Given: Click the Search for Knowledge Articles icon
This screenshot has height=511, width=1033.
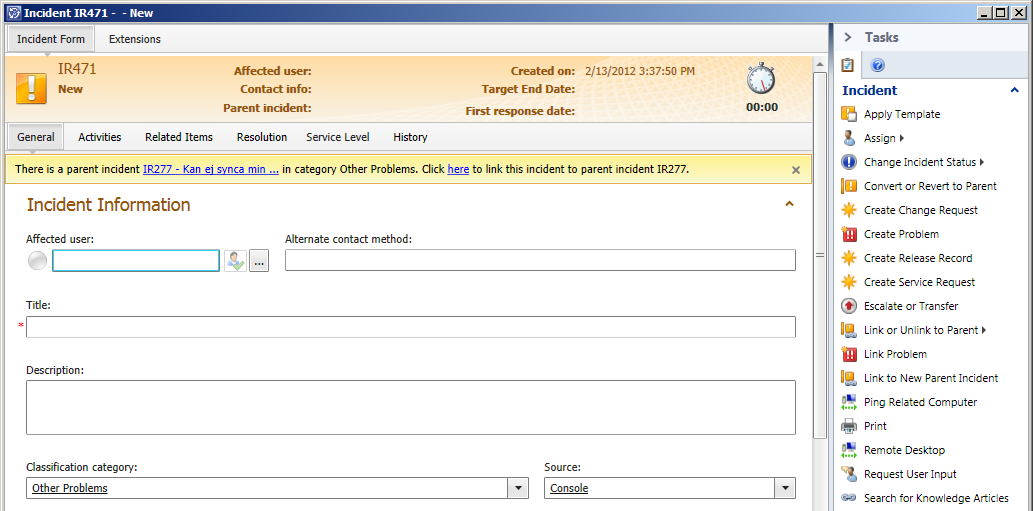Looking at the screenshot, I should point(849,498).
